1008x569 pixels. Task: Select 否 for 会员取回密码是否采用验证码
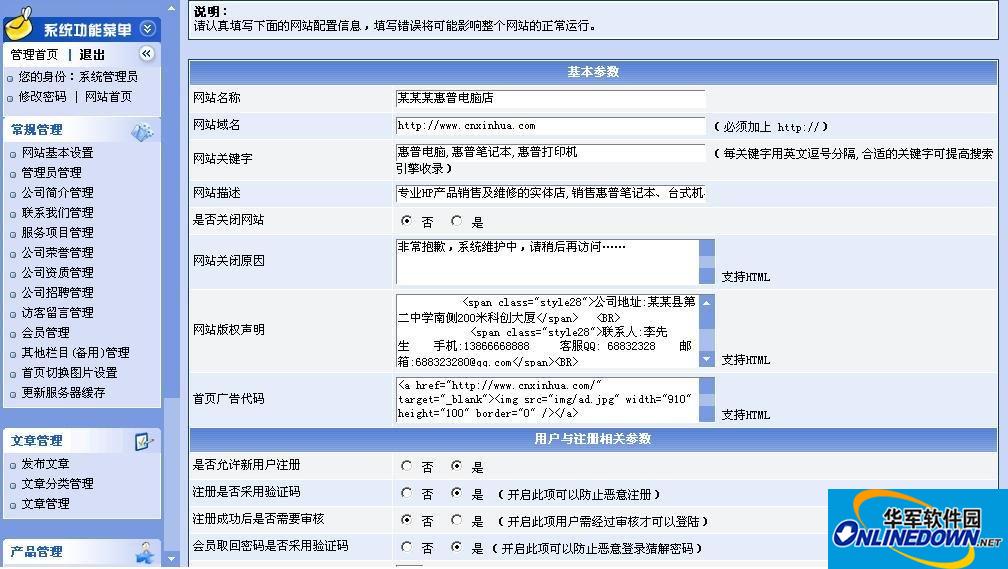click(x=406, y=546)
